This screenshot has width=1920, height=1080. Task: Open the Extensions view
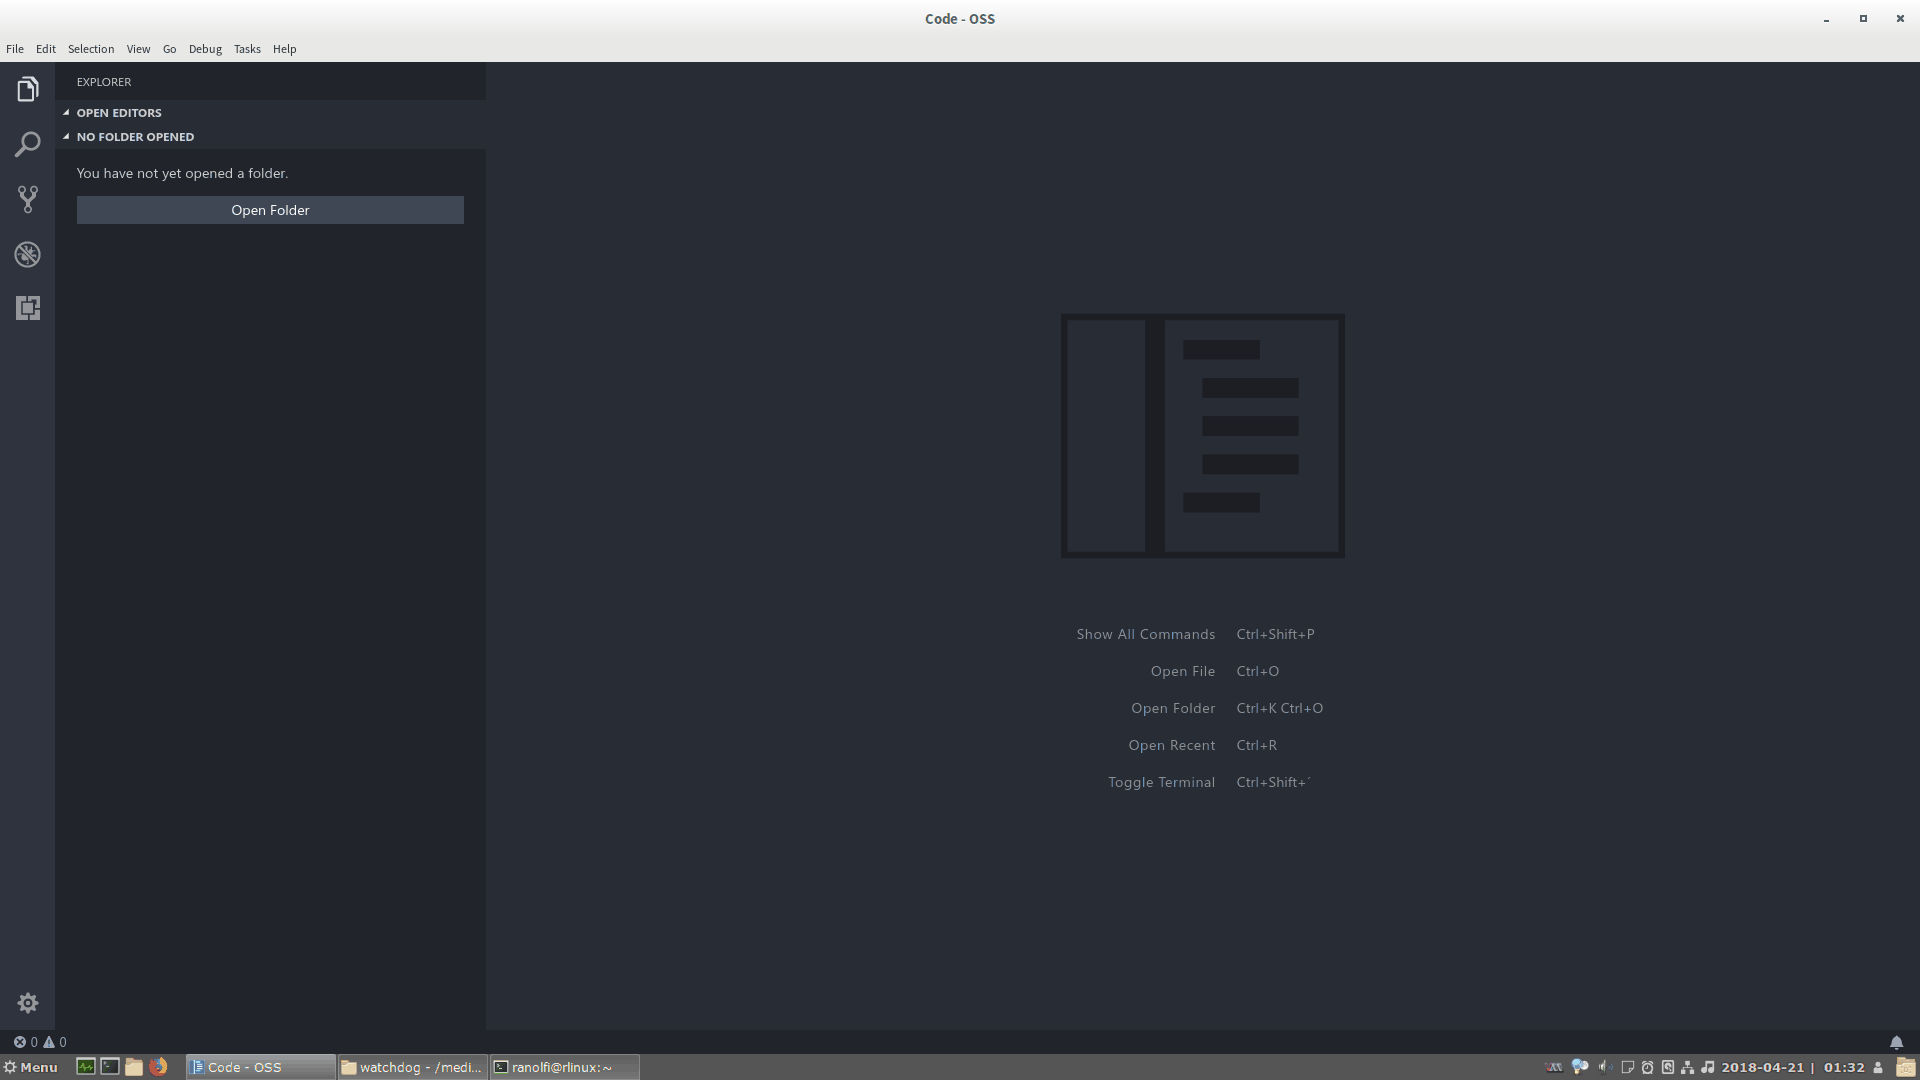27,308
